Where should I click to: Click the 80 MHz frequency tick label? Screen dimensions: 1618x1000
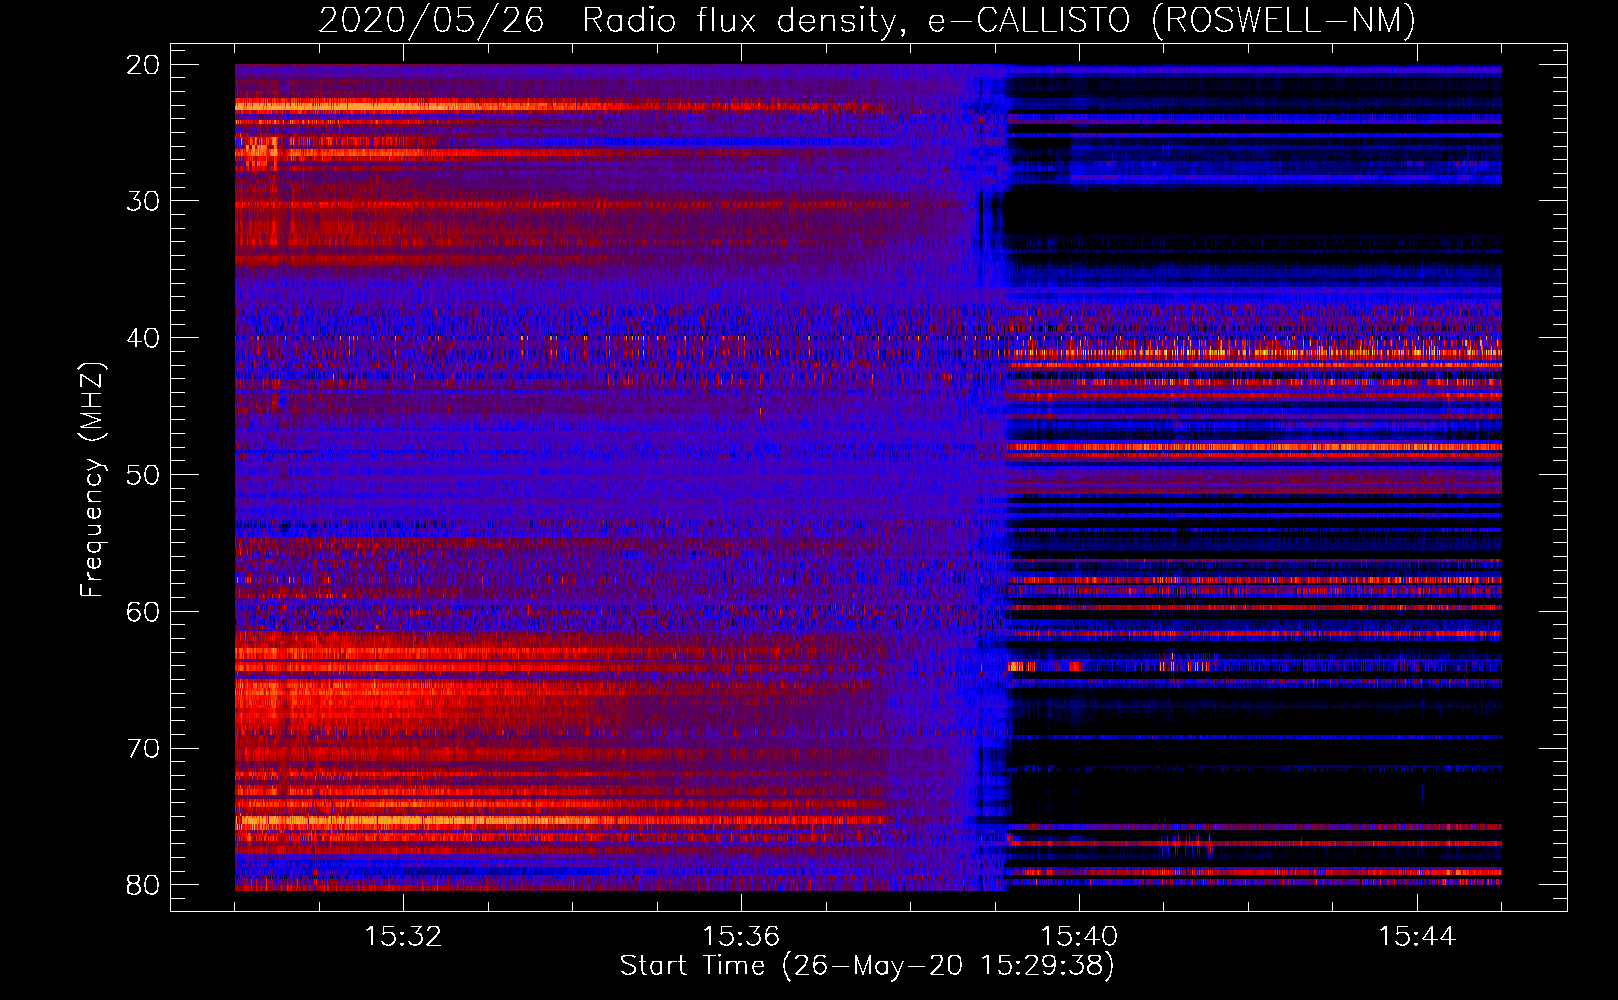pos(143,885)
